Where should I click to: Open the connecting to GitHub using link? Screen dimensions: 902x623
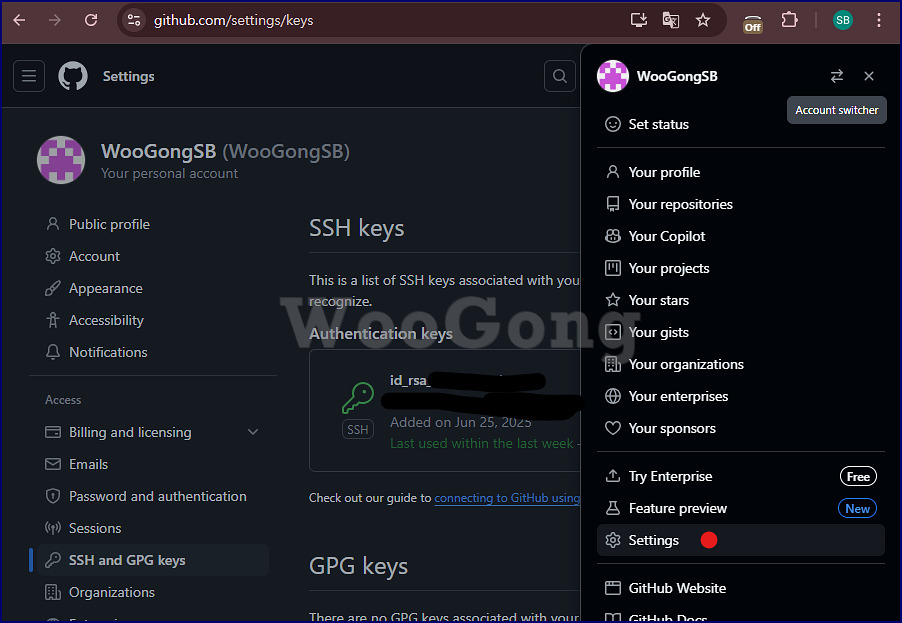pyautogui.click(x=507, y=498)
